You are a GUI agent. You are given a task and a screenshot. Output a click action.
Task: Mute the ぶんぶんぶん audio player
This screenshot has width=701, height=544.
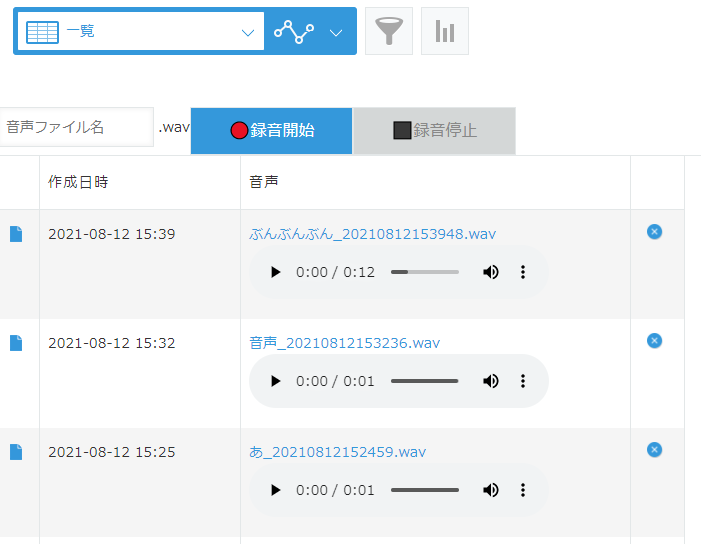pos(490,272)
